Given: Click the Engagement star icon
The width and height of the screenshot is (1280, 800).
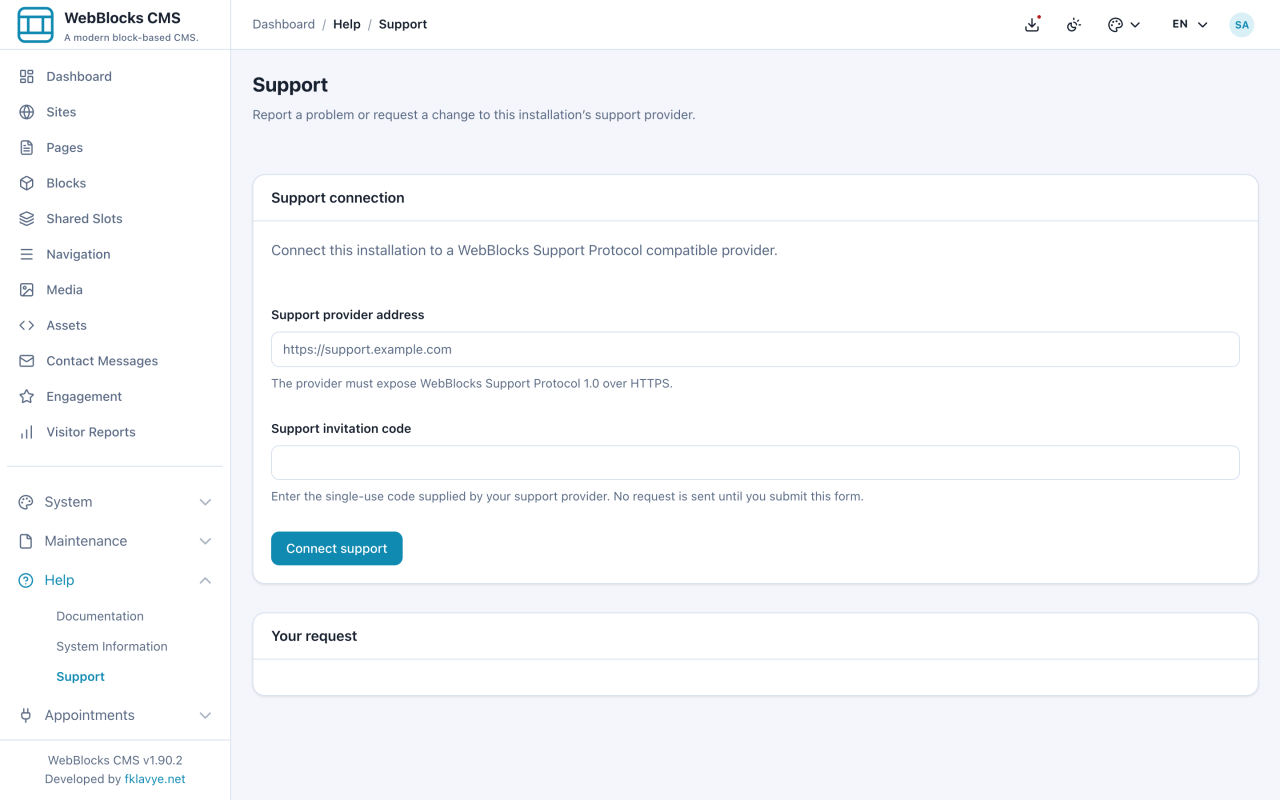Looking at the screenshot, I should pyautogui.click(x=27, y=396).
